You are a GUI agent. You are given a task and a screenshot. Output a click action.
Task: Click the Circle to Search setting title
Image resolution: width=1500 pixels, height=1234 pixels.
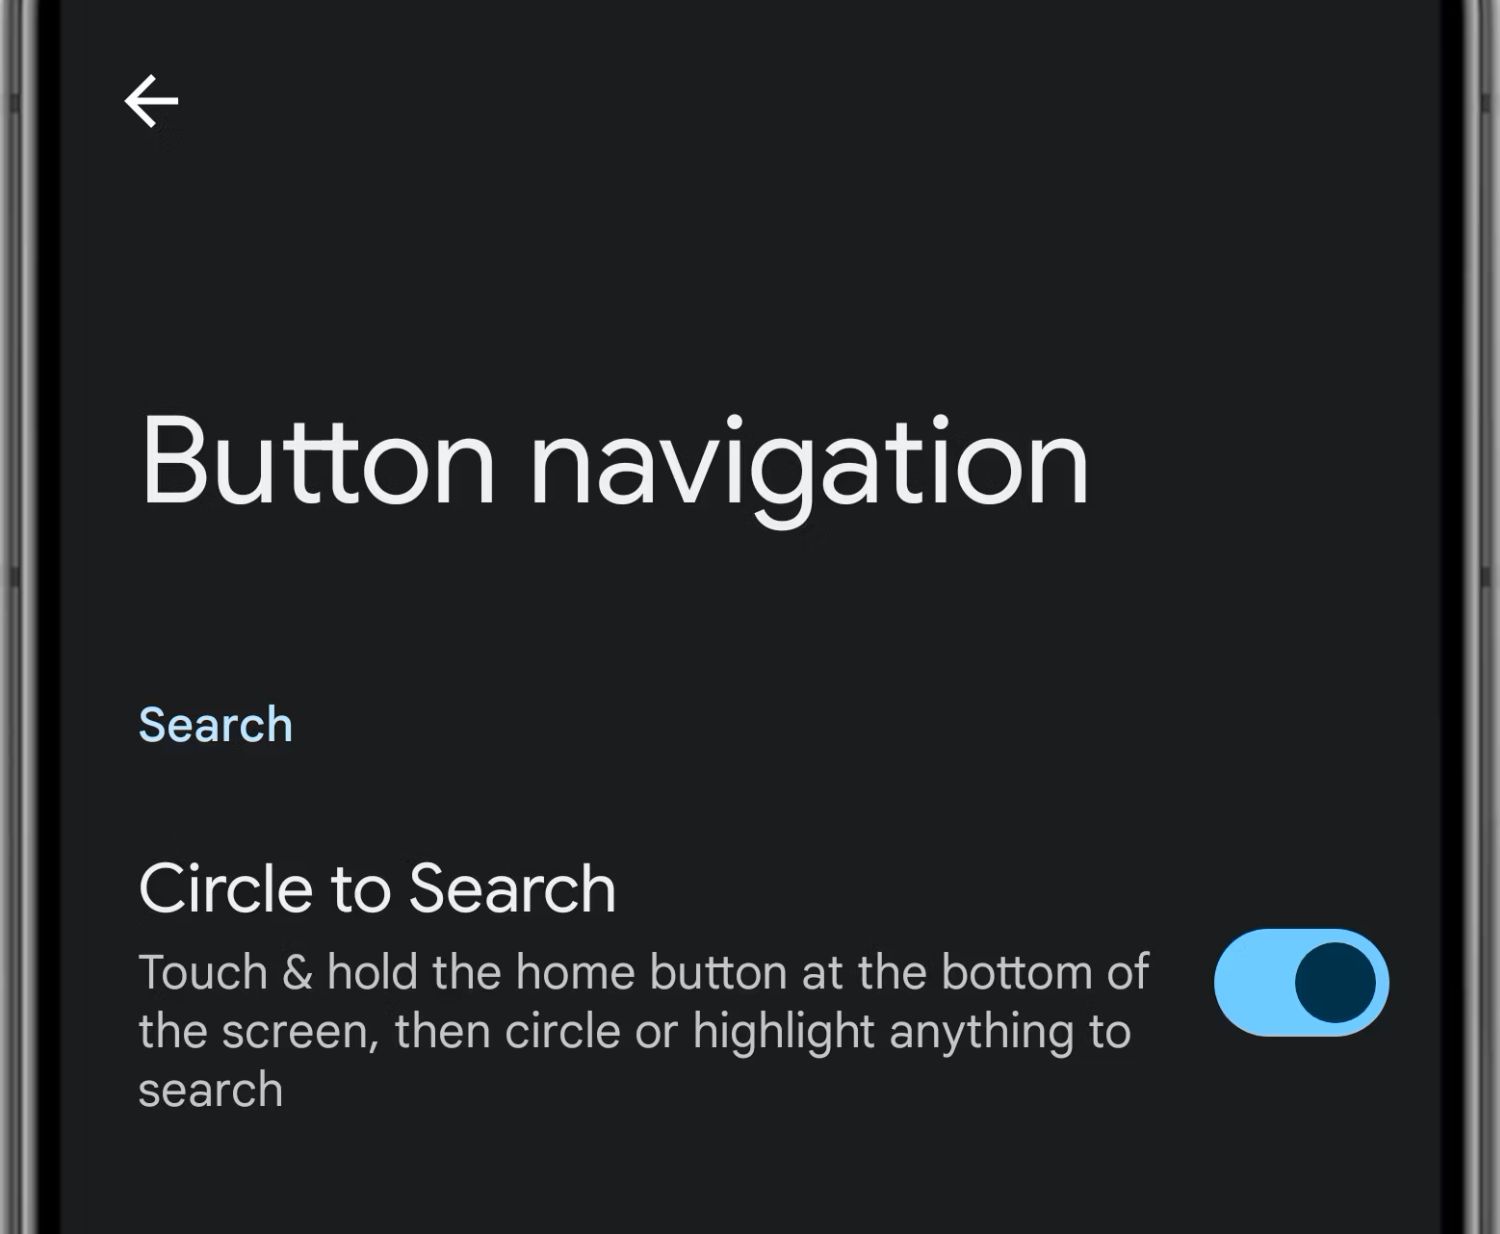(x=376, y=888)
